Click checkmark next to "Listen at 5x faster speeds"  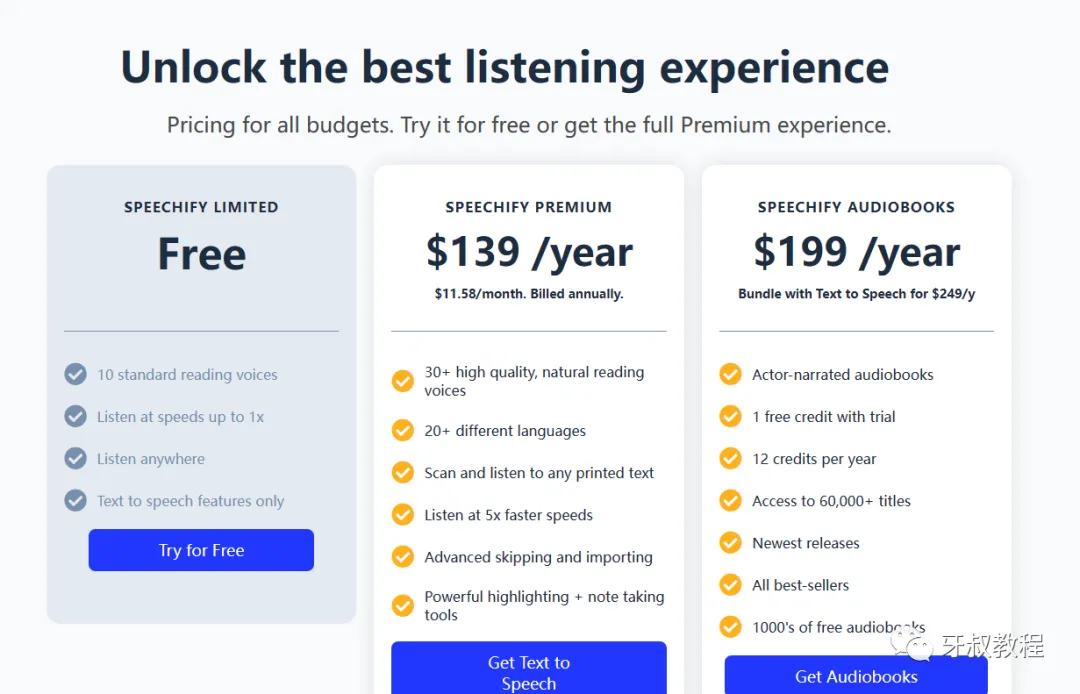click(x=403, y=514)
